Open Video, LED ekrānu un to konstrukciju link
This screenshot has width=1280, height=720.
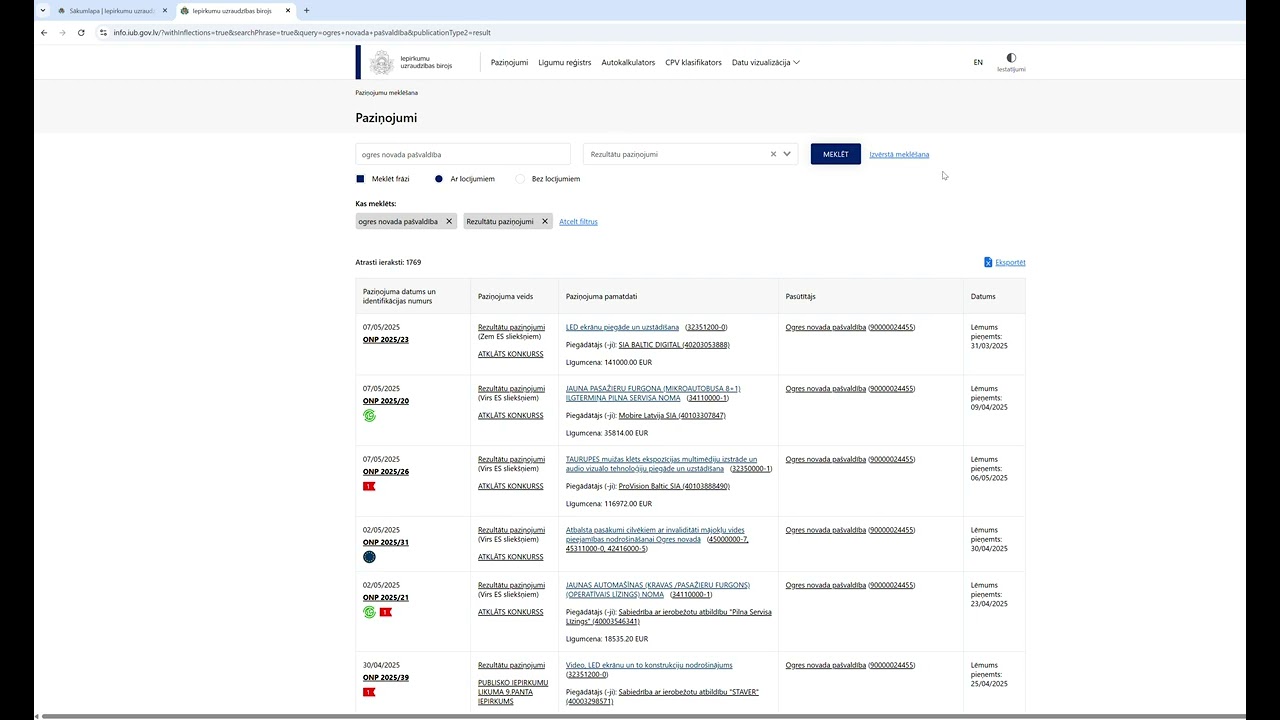(x=649, y=665)
